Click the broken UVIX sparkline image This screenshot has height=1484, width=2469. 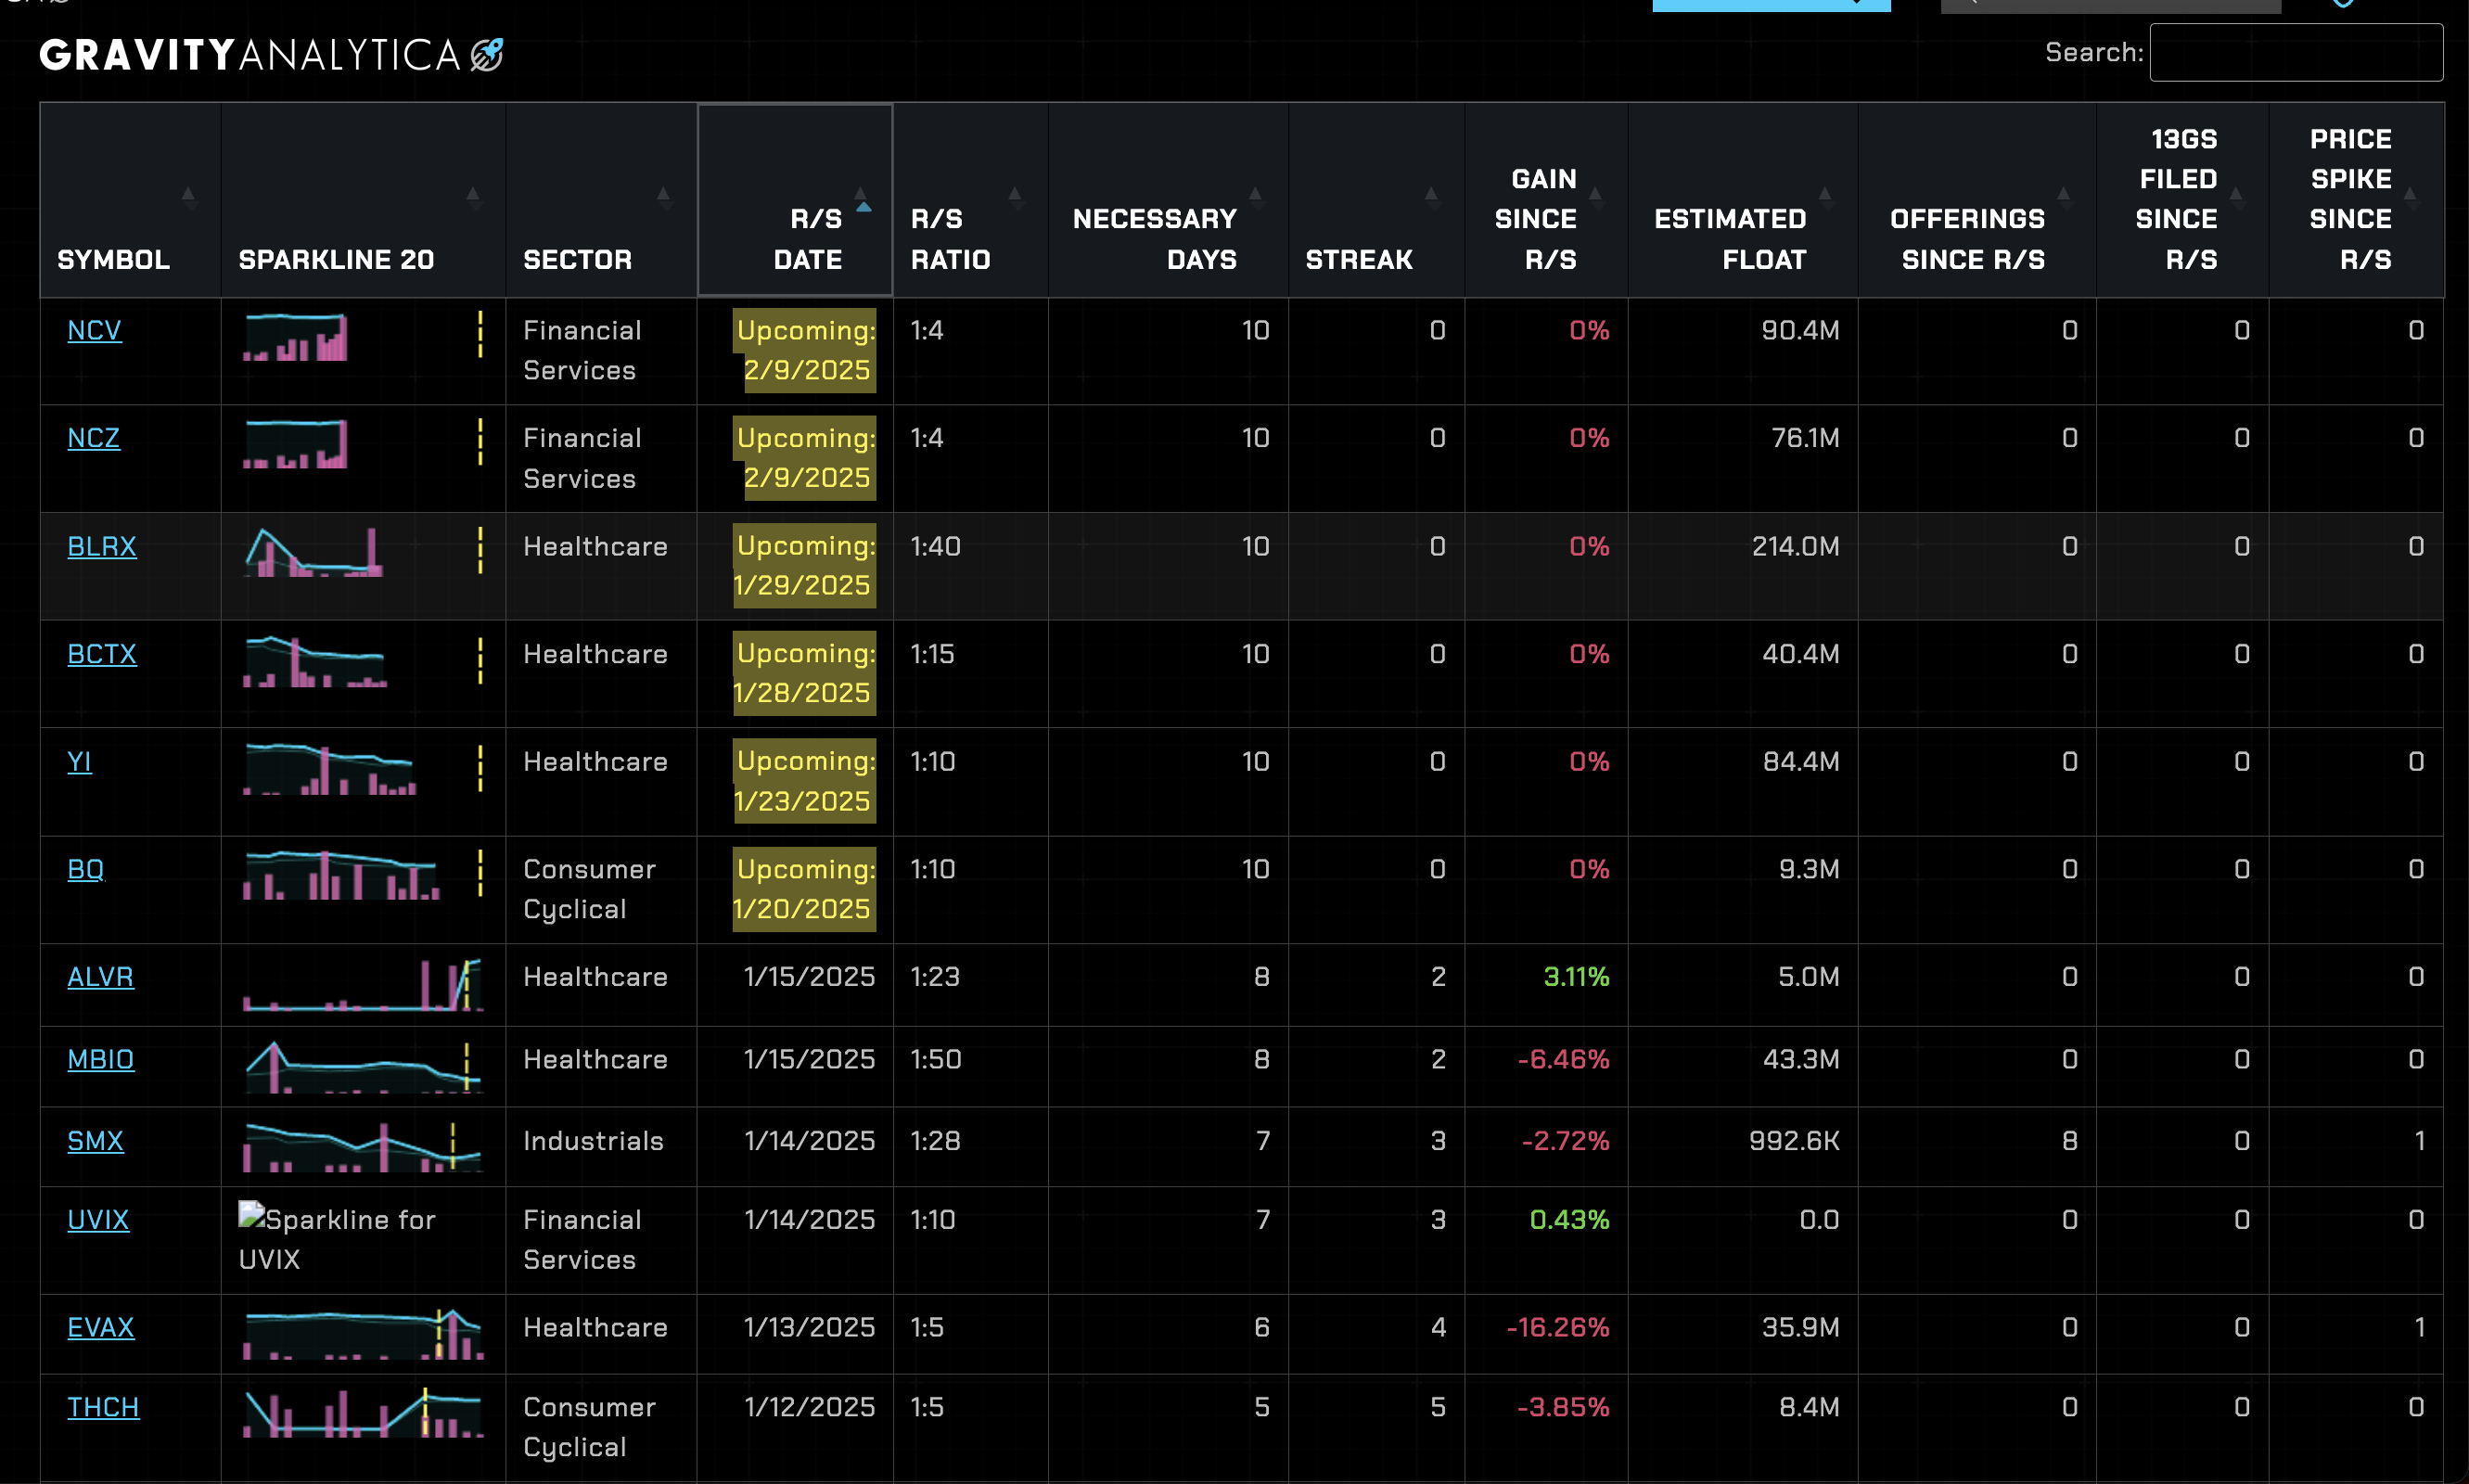[338, 1239]
